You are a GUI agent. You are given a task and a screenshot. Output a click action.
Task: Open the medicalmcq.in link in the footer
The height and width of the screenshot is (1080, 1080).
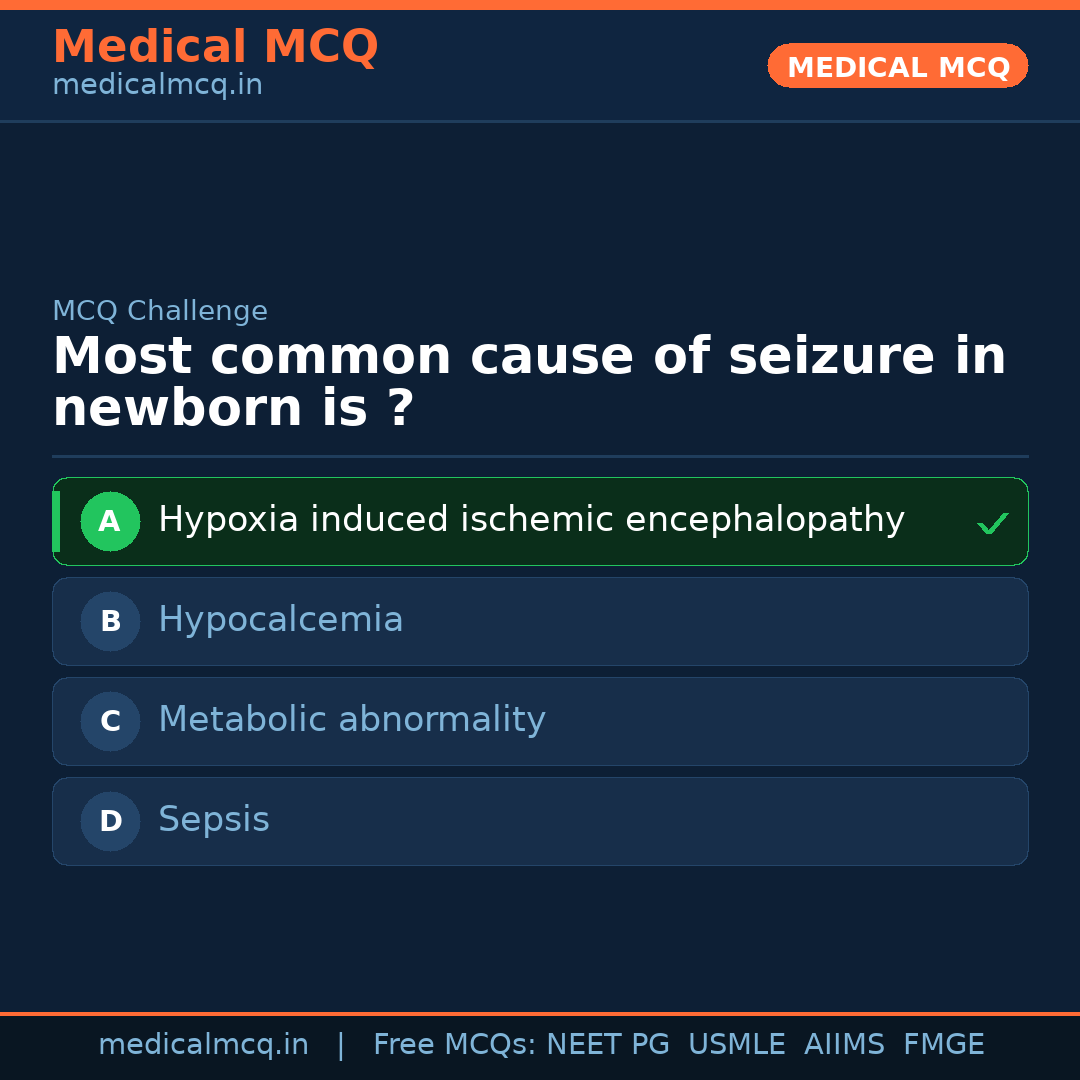click(203, 1045)
